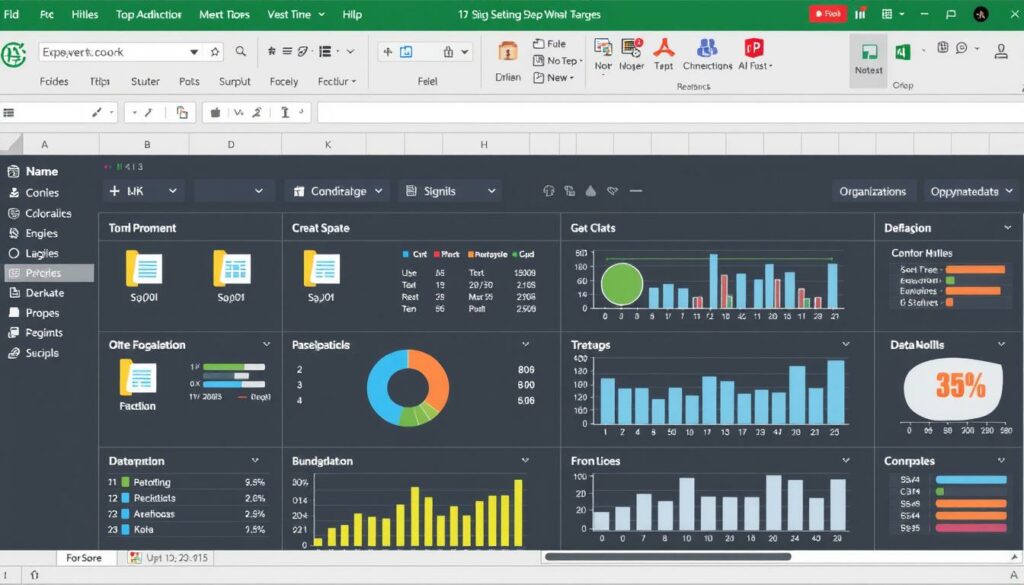Click the move arrows icon in Felel group
Screen dimensions: 1024x585
[x=388, y=52]
